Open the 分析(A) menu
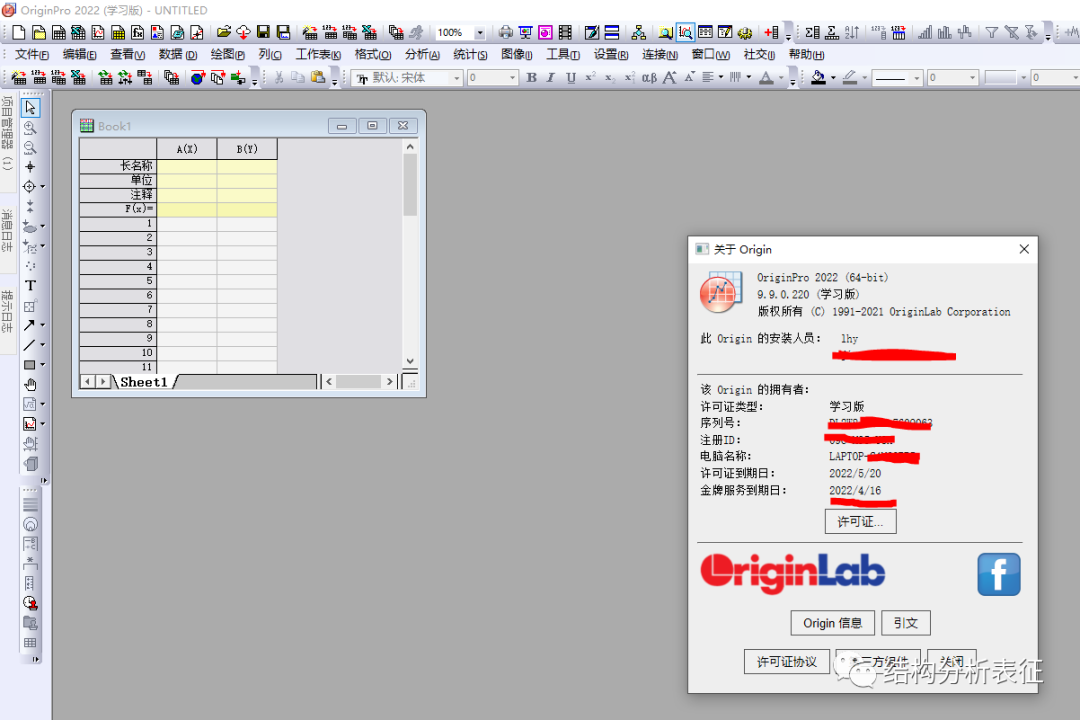Viewport: 1080px width, 720px height. point(422,54)
